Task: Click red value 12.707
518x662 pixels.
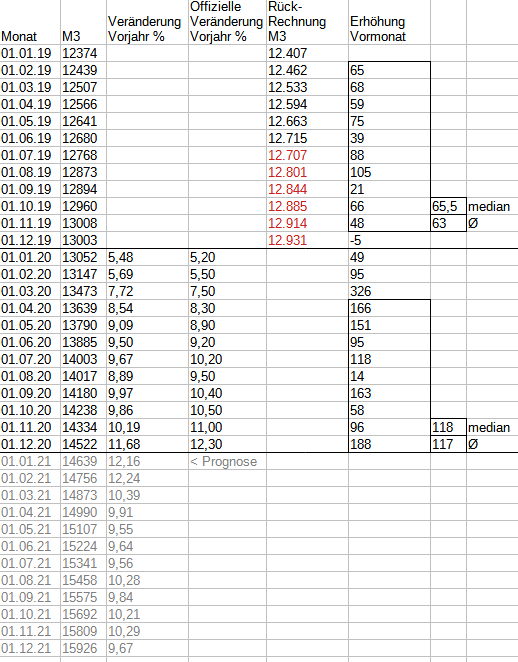Action: pyautogui.click(x=307, y=155)
